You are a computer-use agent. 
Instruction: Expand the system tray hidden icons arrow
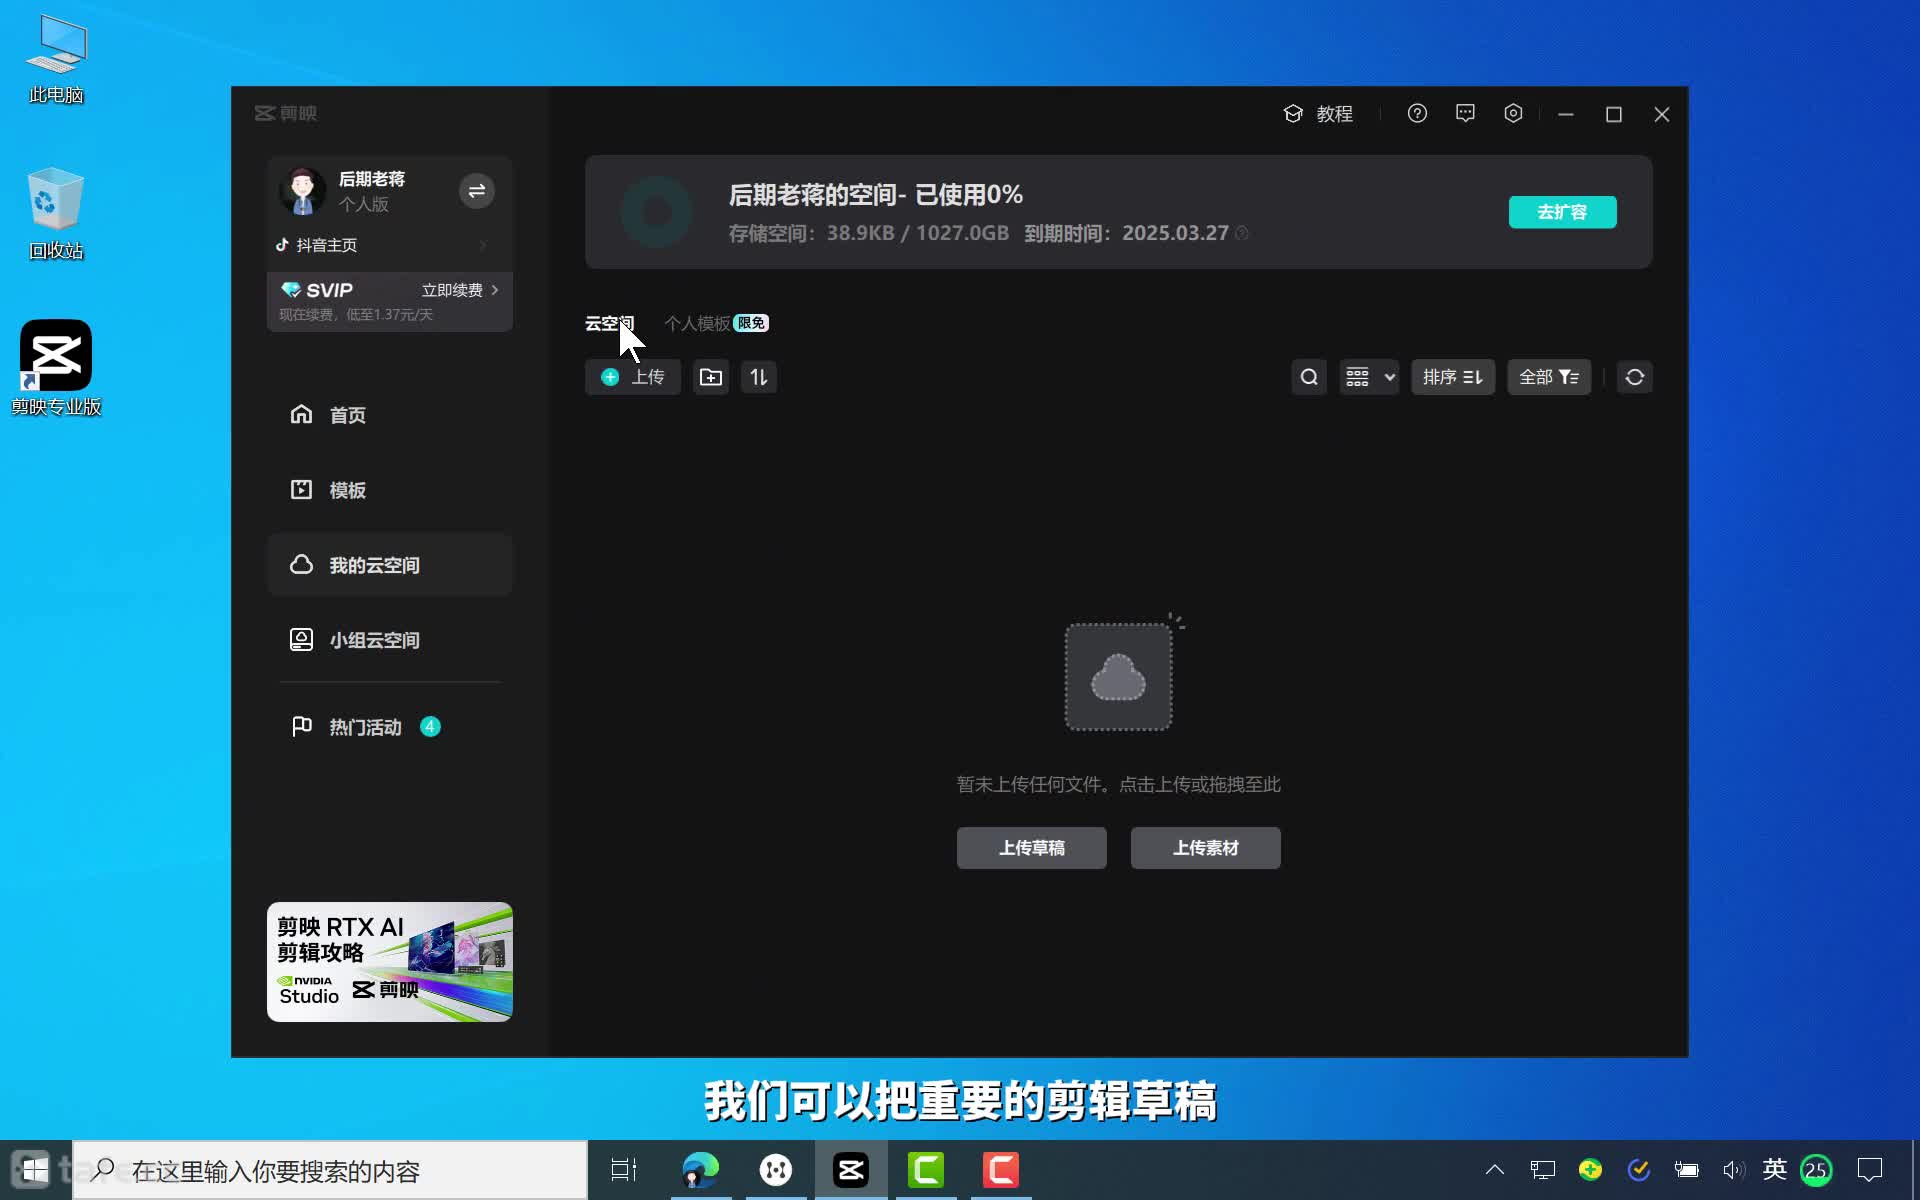tap(1495, 1170)
